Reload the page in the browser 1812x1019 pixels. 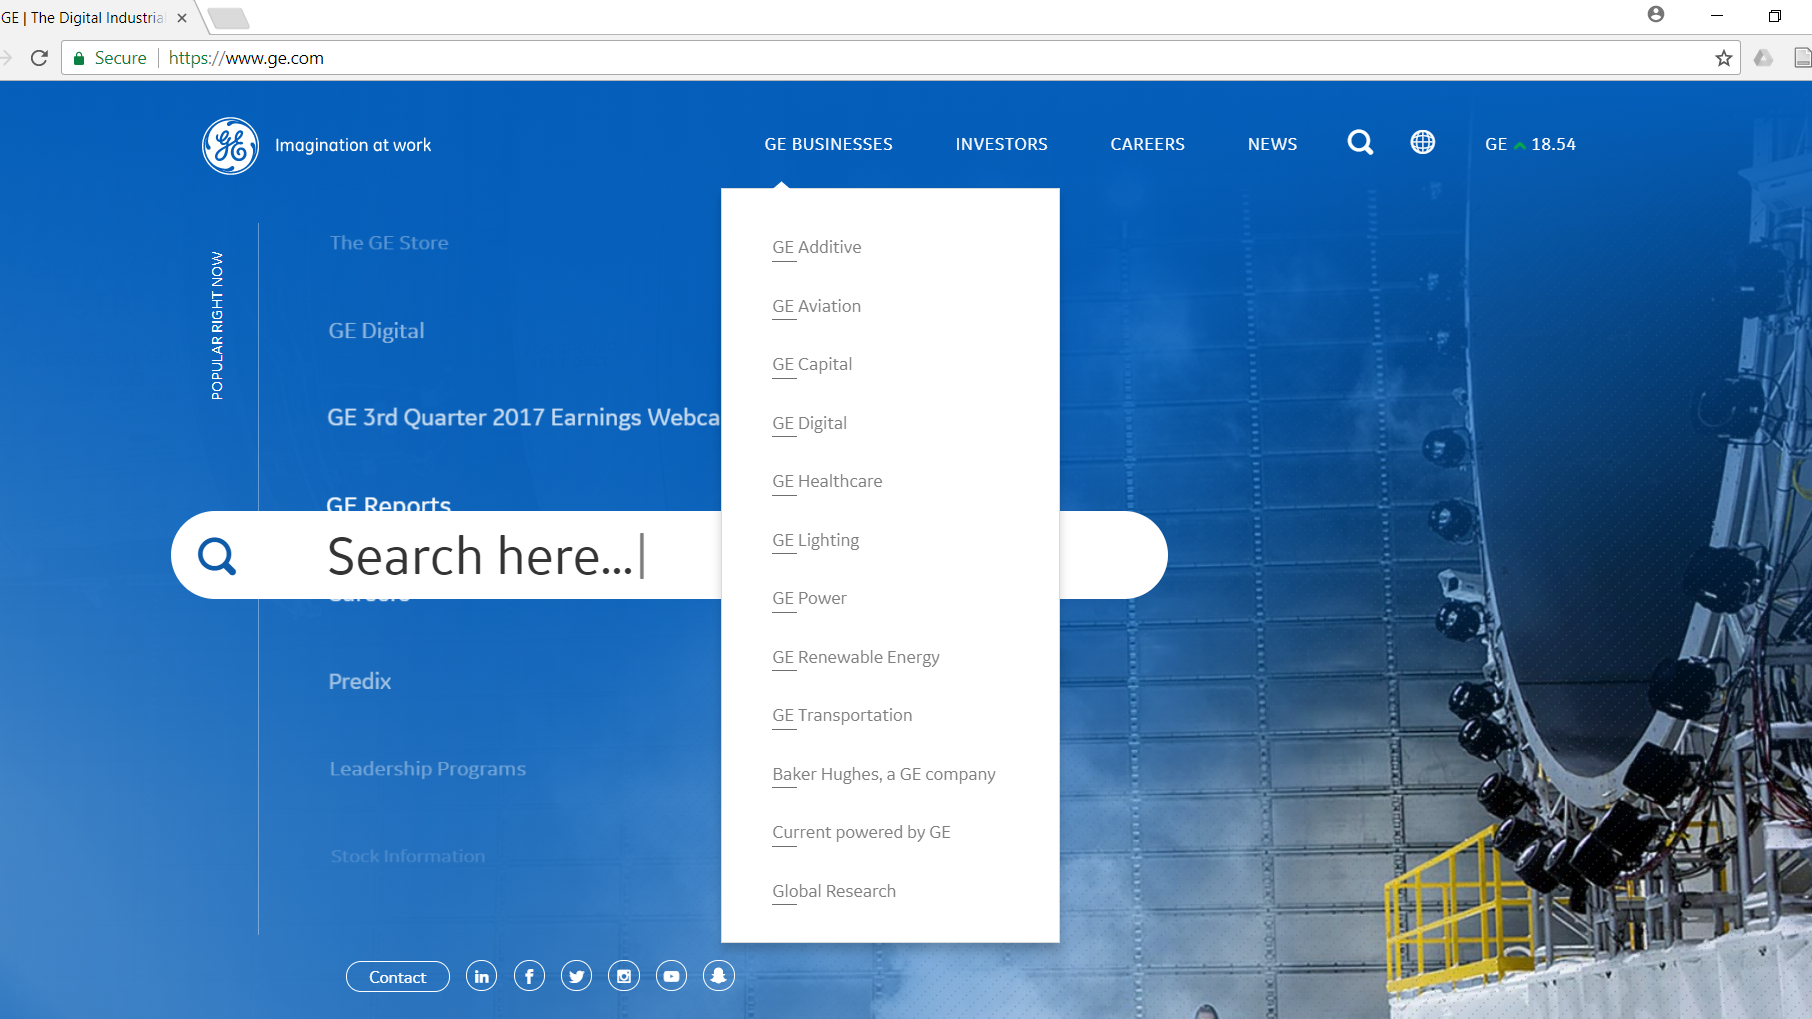[39, 58]
